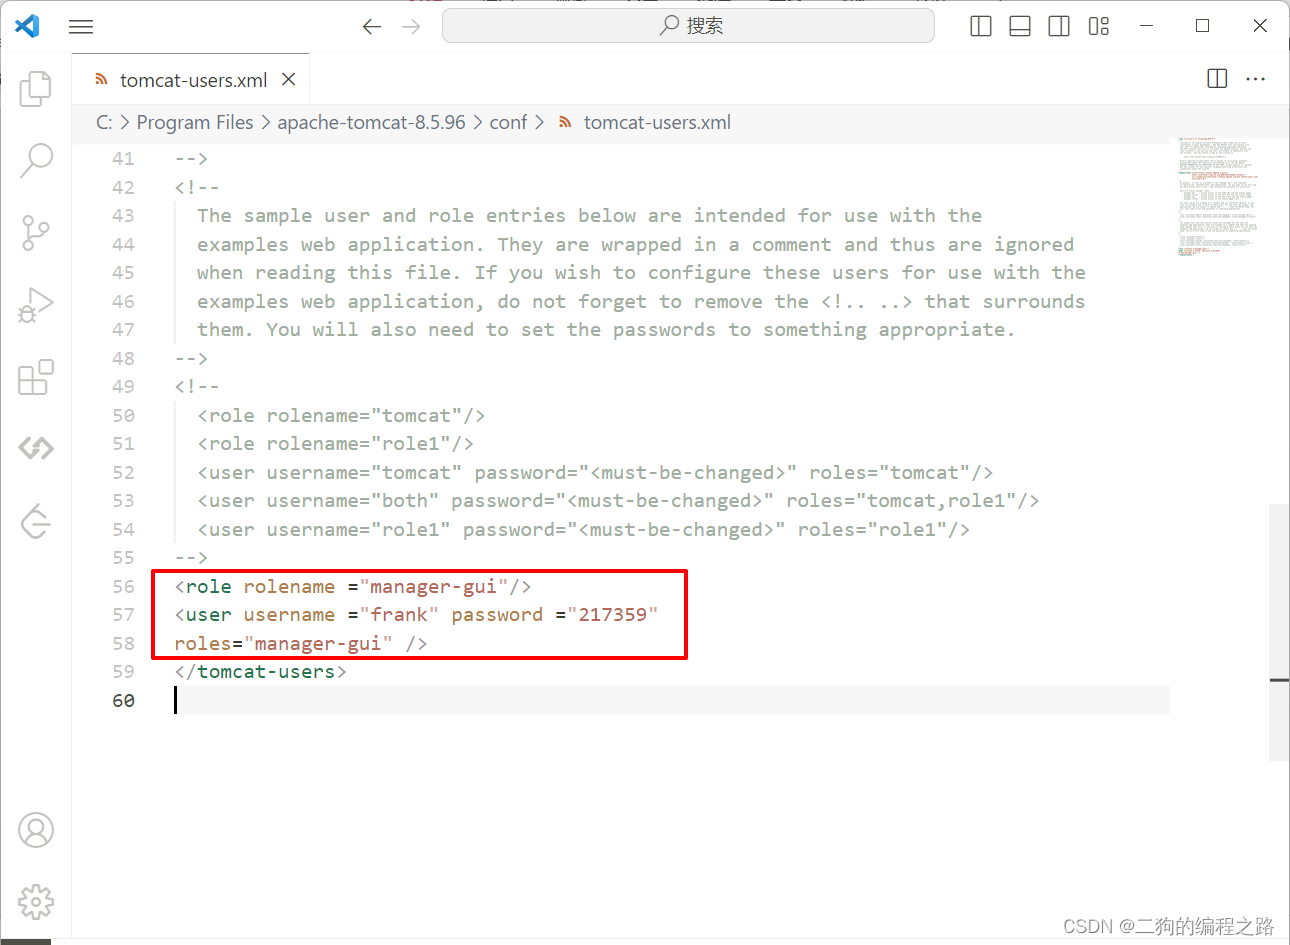
Task: Open the Accounts menu
Action: pyautogui.click(x=36, y=830)
